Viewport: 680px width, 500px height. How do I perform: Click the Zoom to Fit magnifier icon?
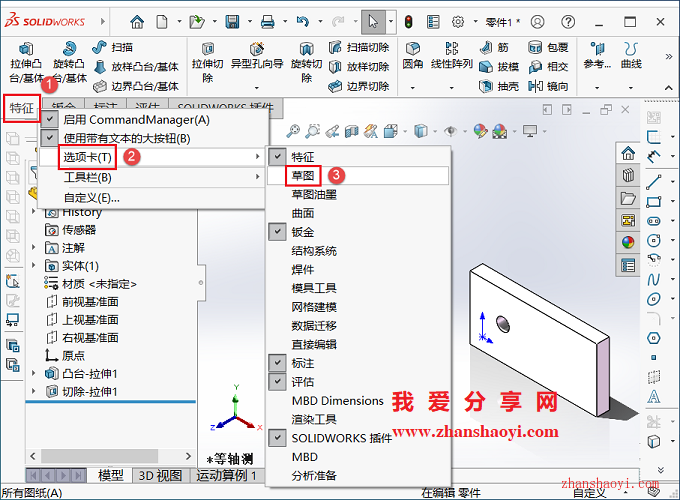(293, 131)
